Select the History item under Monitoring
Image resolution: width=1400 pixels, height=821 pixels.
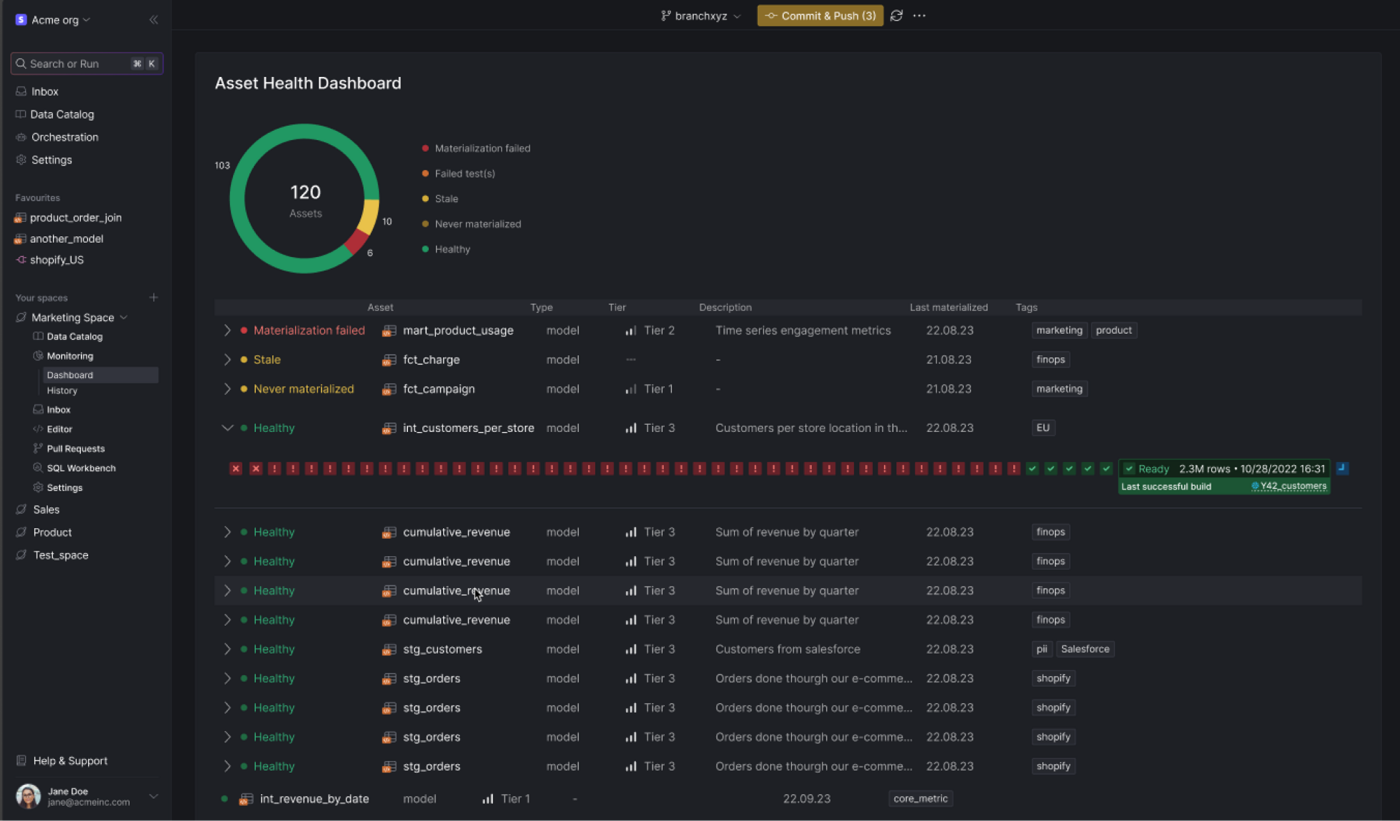pos(62,391)
